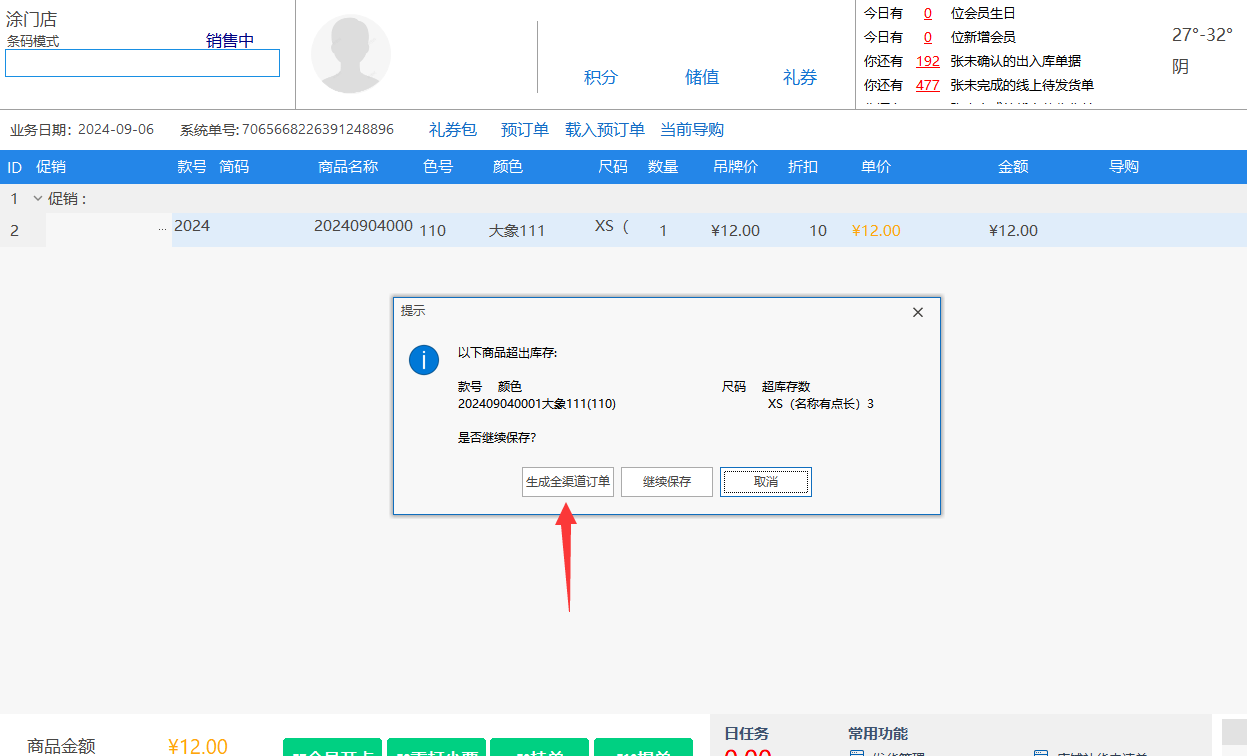This screenshot has width=1247, height=756.
Task: Click the 色号 column header
Action: pyautogui.click(x=438, y=167)
